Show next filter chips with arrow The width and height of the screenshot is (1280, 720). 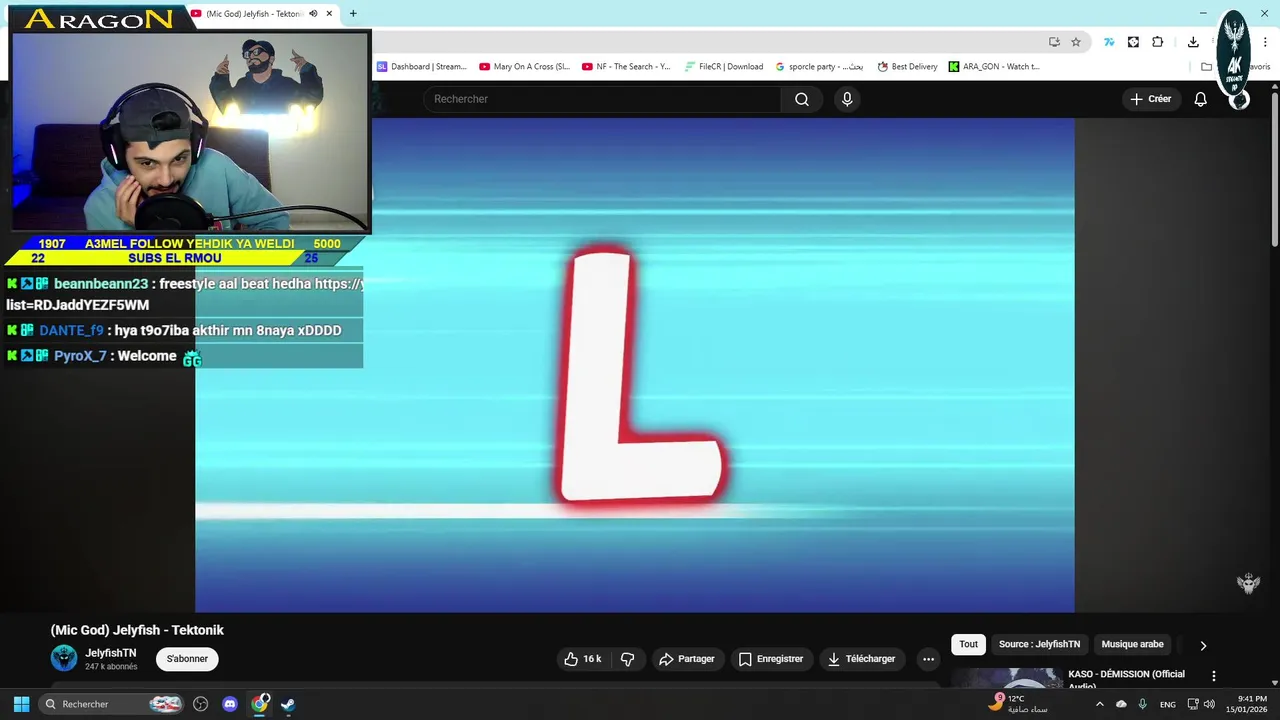point(1203,646)
